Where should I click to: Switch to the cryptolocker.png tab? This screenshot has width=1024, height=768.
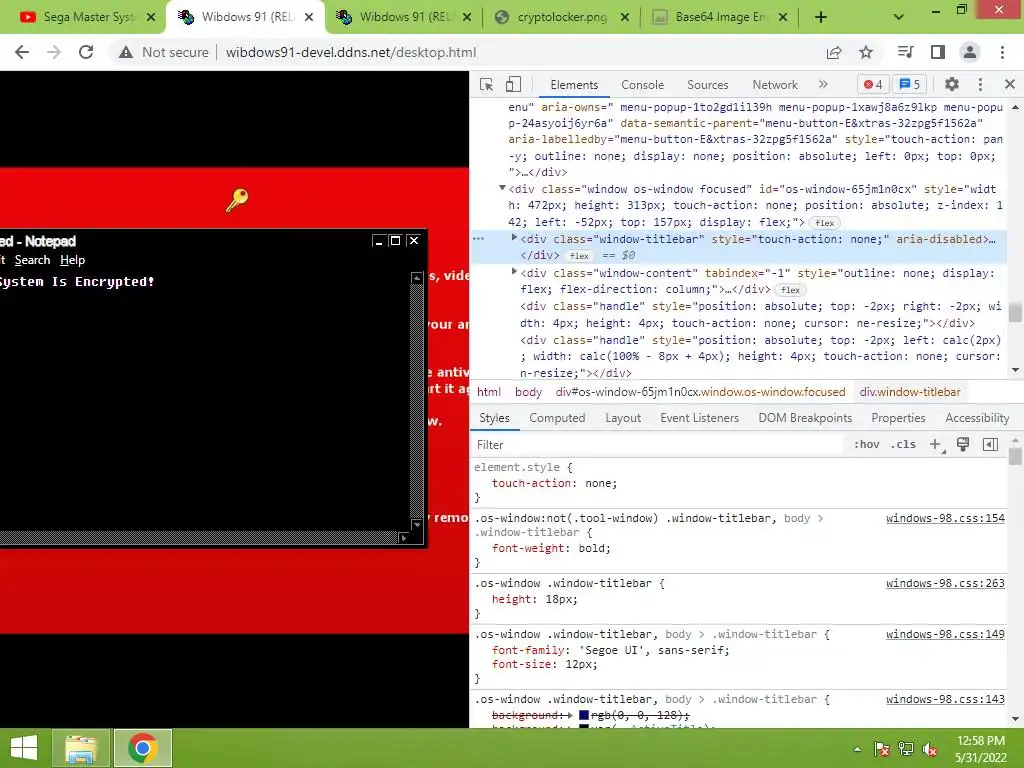pos(562,17)
